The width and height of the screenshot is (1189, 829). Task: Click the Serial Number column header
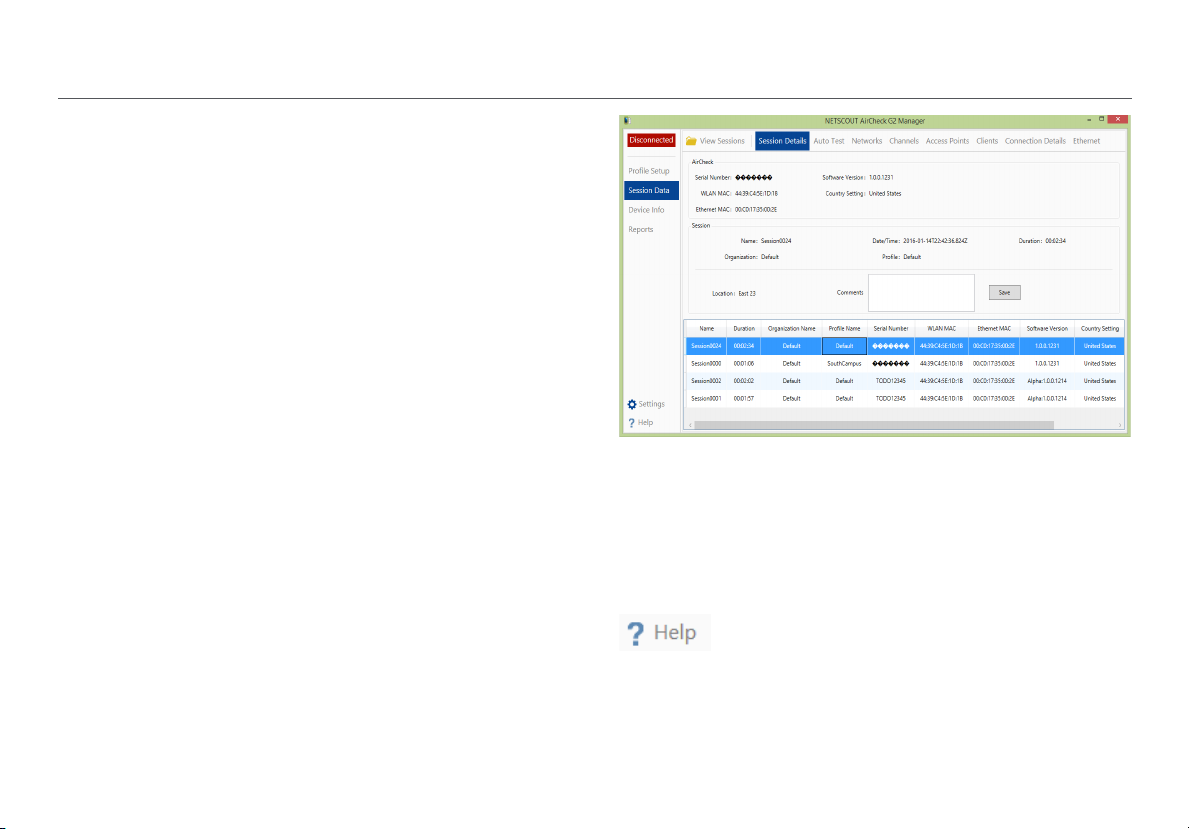(x=891, y=329)
